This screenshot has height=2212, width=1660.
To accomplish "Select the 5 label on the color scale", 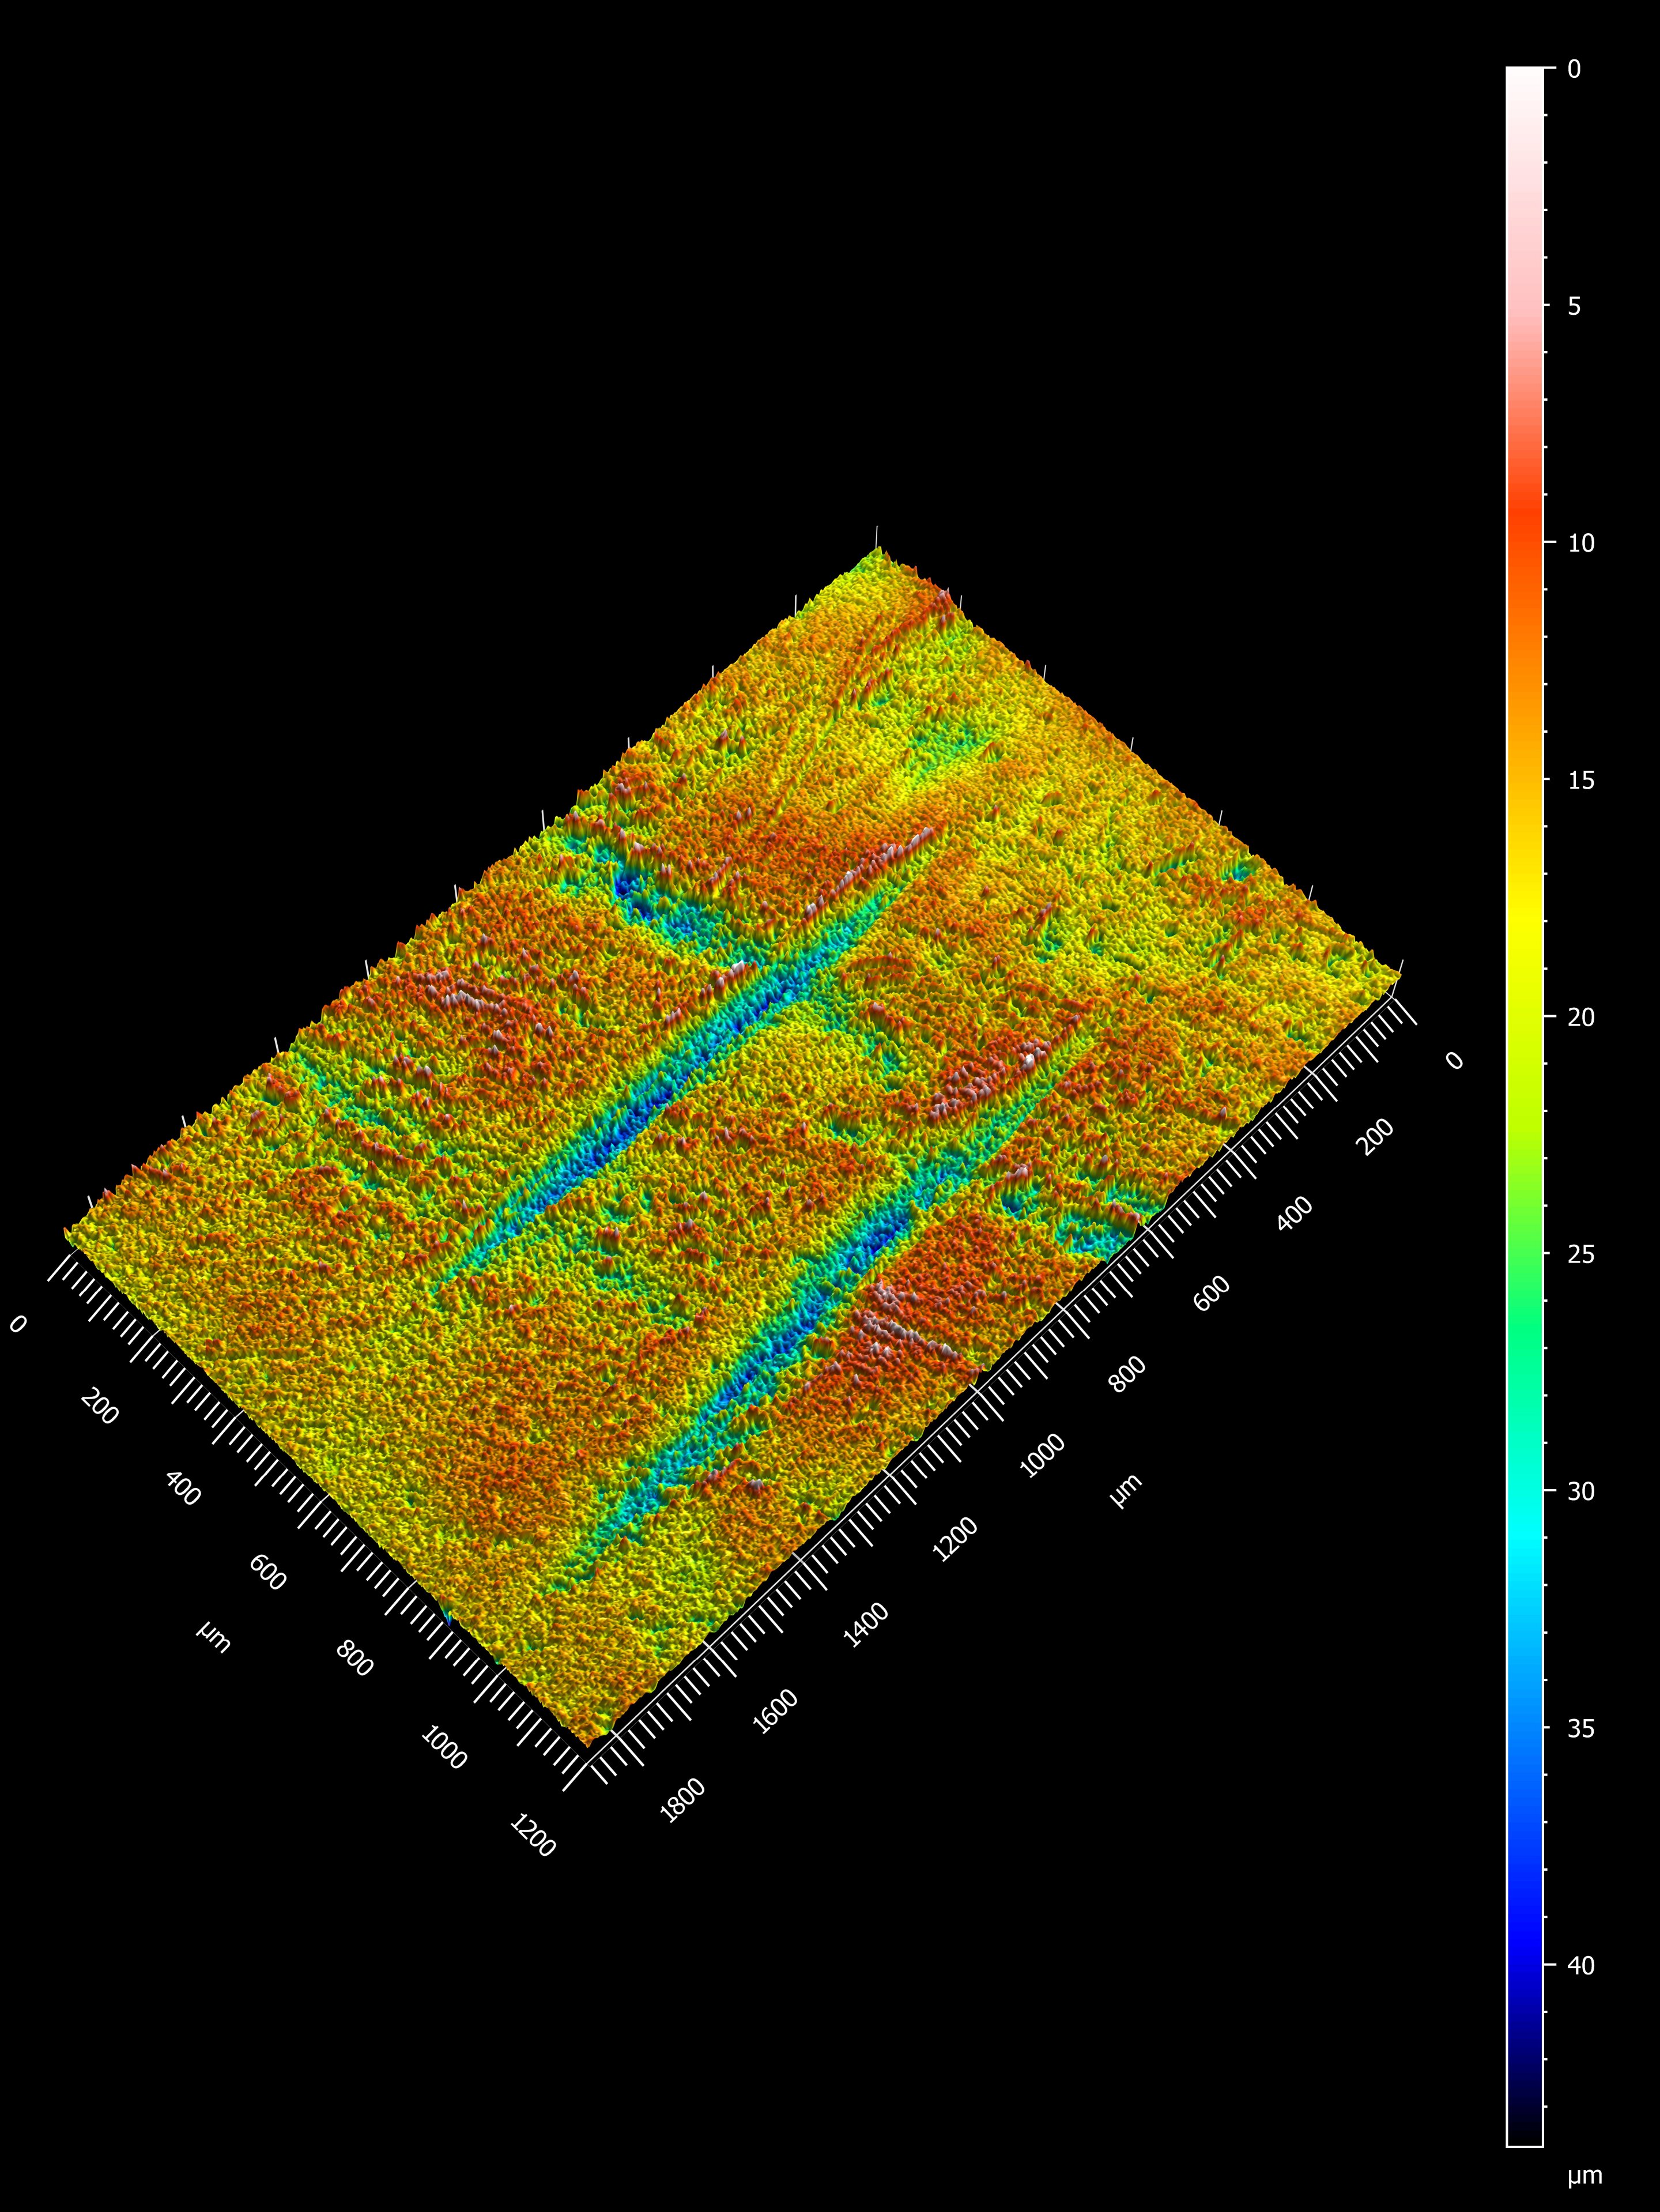I will pyautogui.click(x=1575, y=306).
